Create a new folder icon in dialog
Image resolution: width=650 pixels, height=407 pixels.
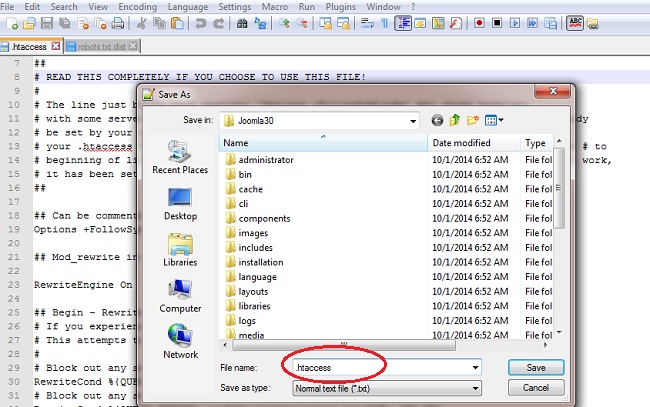point(473,120)
